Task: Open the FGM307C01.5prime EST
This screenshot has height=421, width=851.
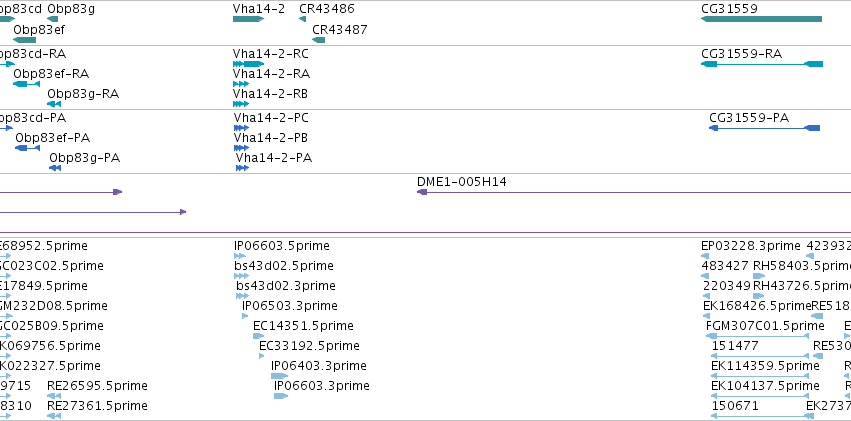Action: (758, 336)
